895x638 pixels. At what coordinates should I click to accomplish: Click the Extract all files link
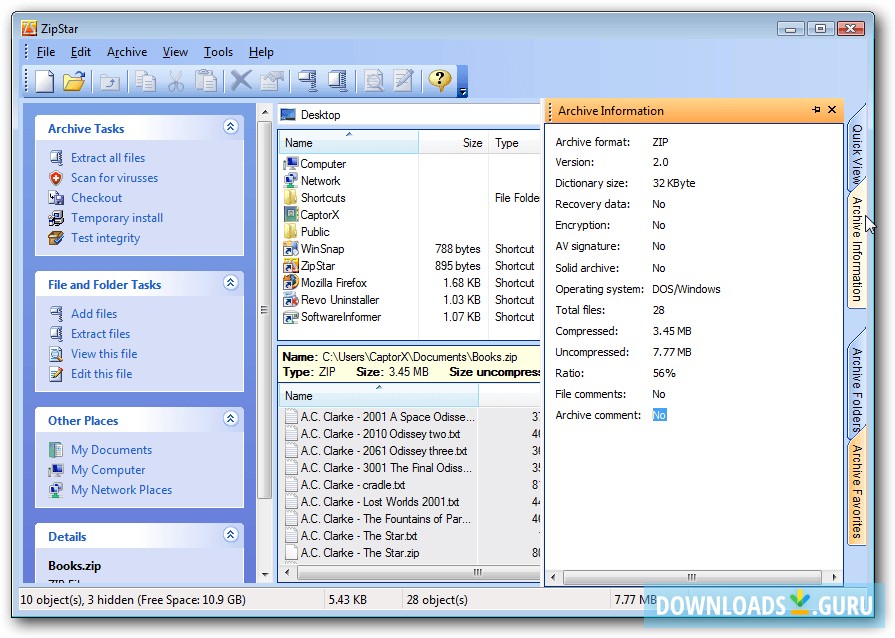coord(108,158)
